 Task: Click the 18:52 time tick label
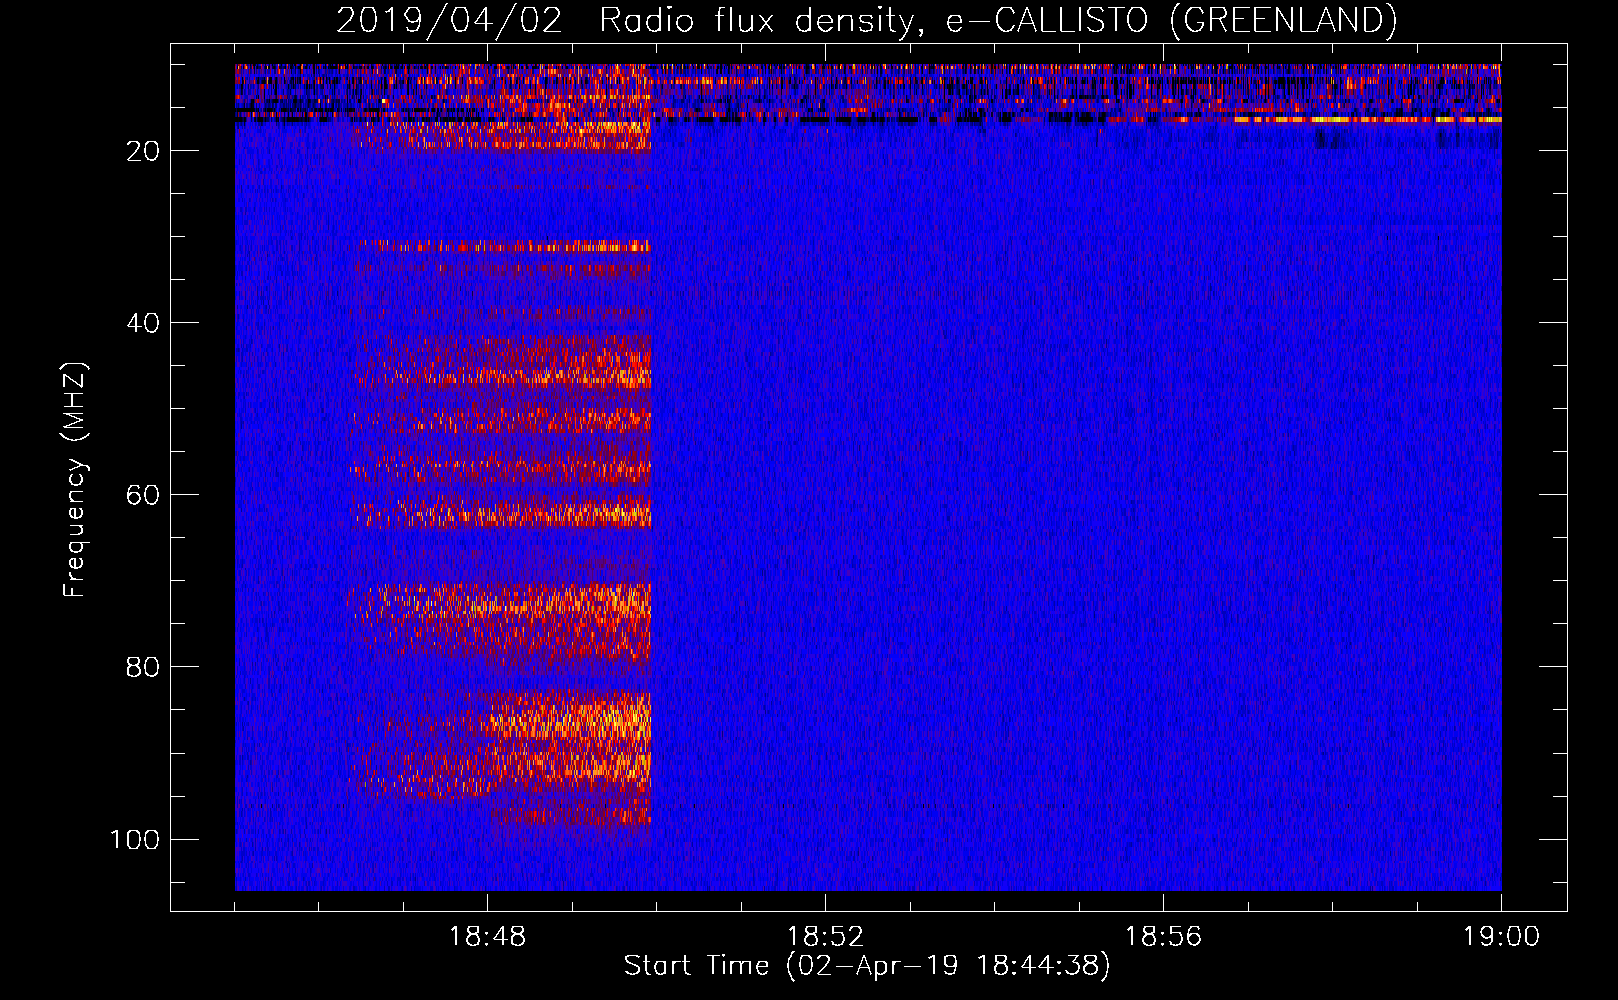coord(825,937)
